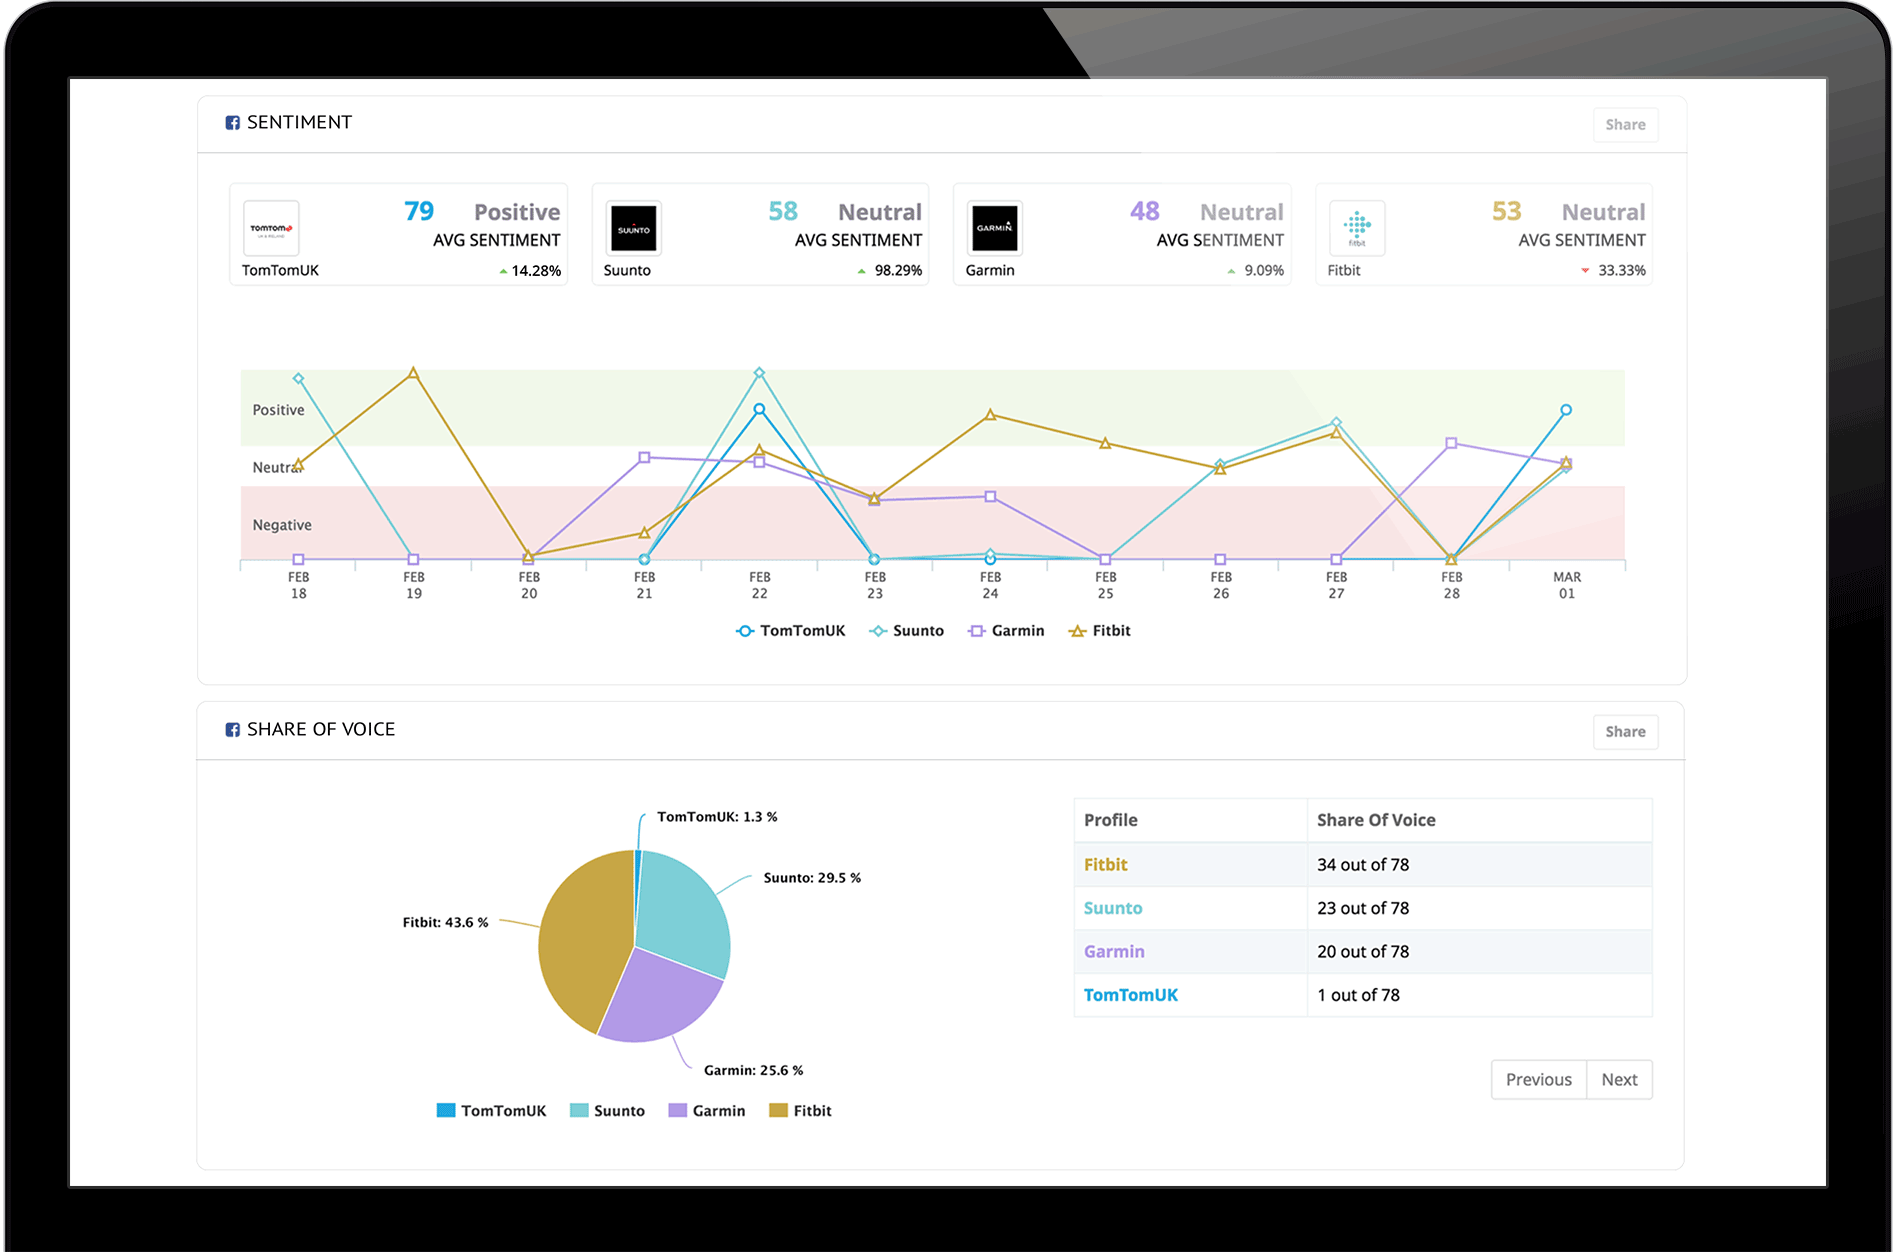This screenshot has width=1897, height=1252.
Task: Click the Share button in Share of Voice panel
Action: pos(1625,732)
